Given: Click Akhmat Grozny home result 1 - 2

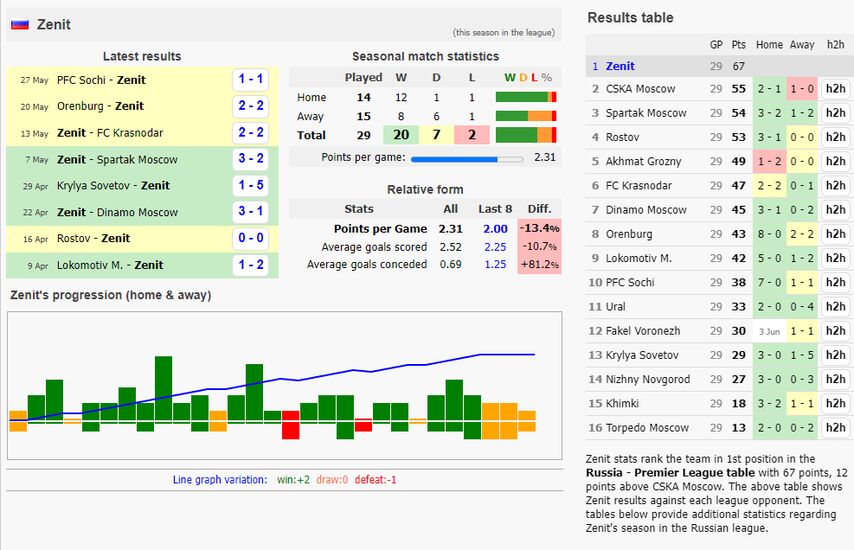Looking at the screenshot, I should 769,161.
